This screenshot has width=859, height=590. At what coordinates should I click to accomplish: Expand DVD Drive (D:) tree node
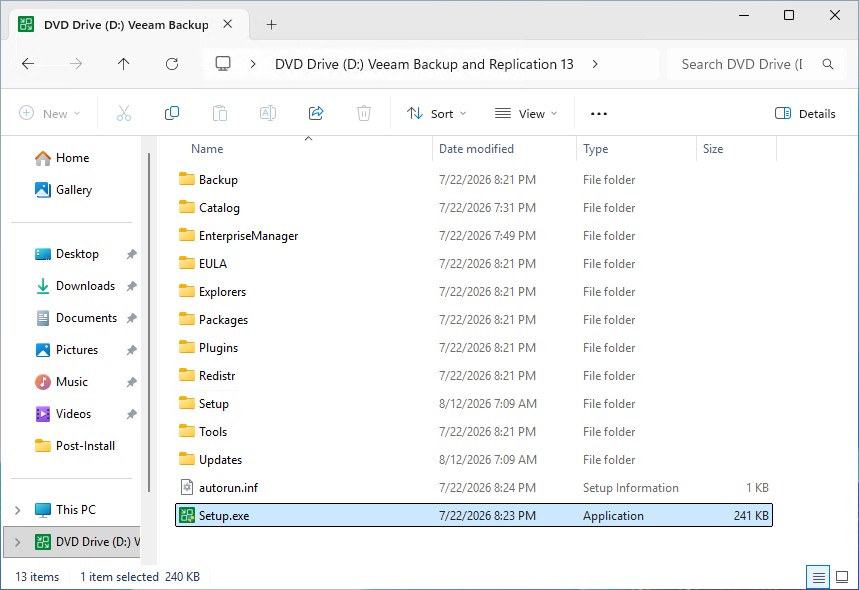[x=18, y=542]
